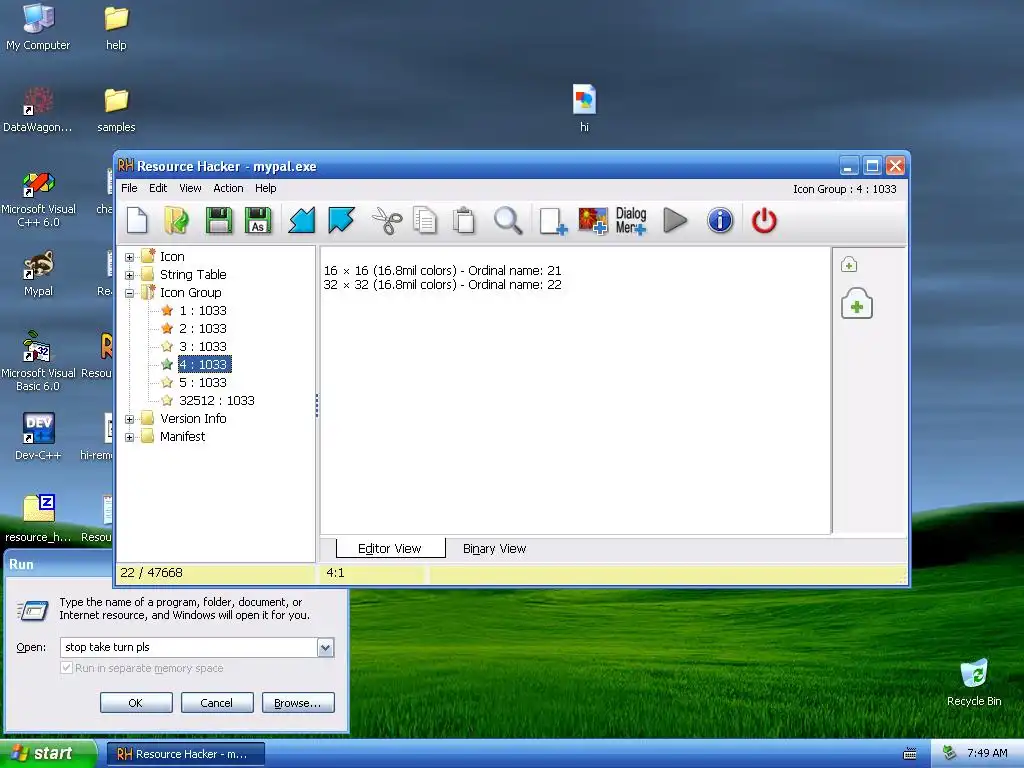Select Icon Group item 3 : 1033
The width and height of the screenshot is (1024, 768).
click(202, 347)
